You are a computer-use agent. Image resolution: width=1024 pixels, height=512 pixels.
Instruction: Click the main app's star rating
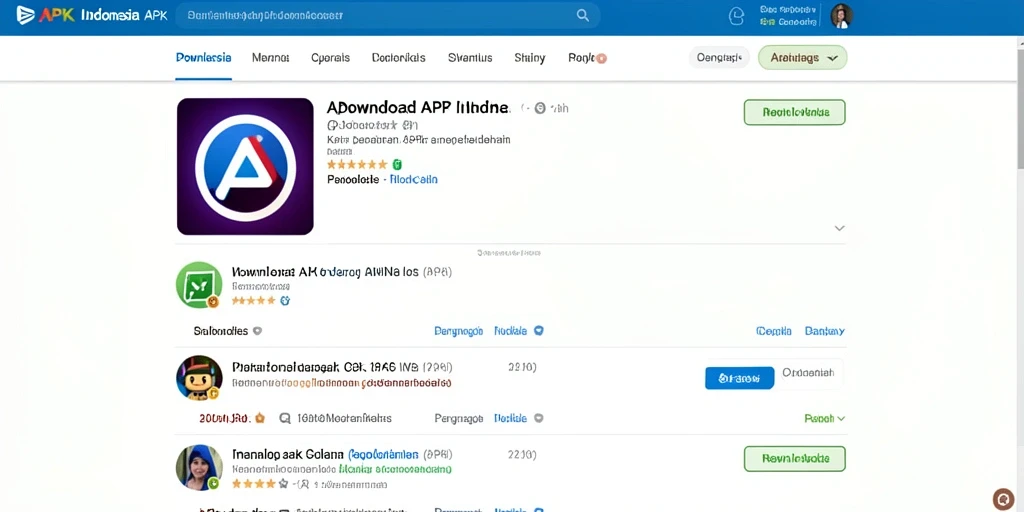point(357,164)
